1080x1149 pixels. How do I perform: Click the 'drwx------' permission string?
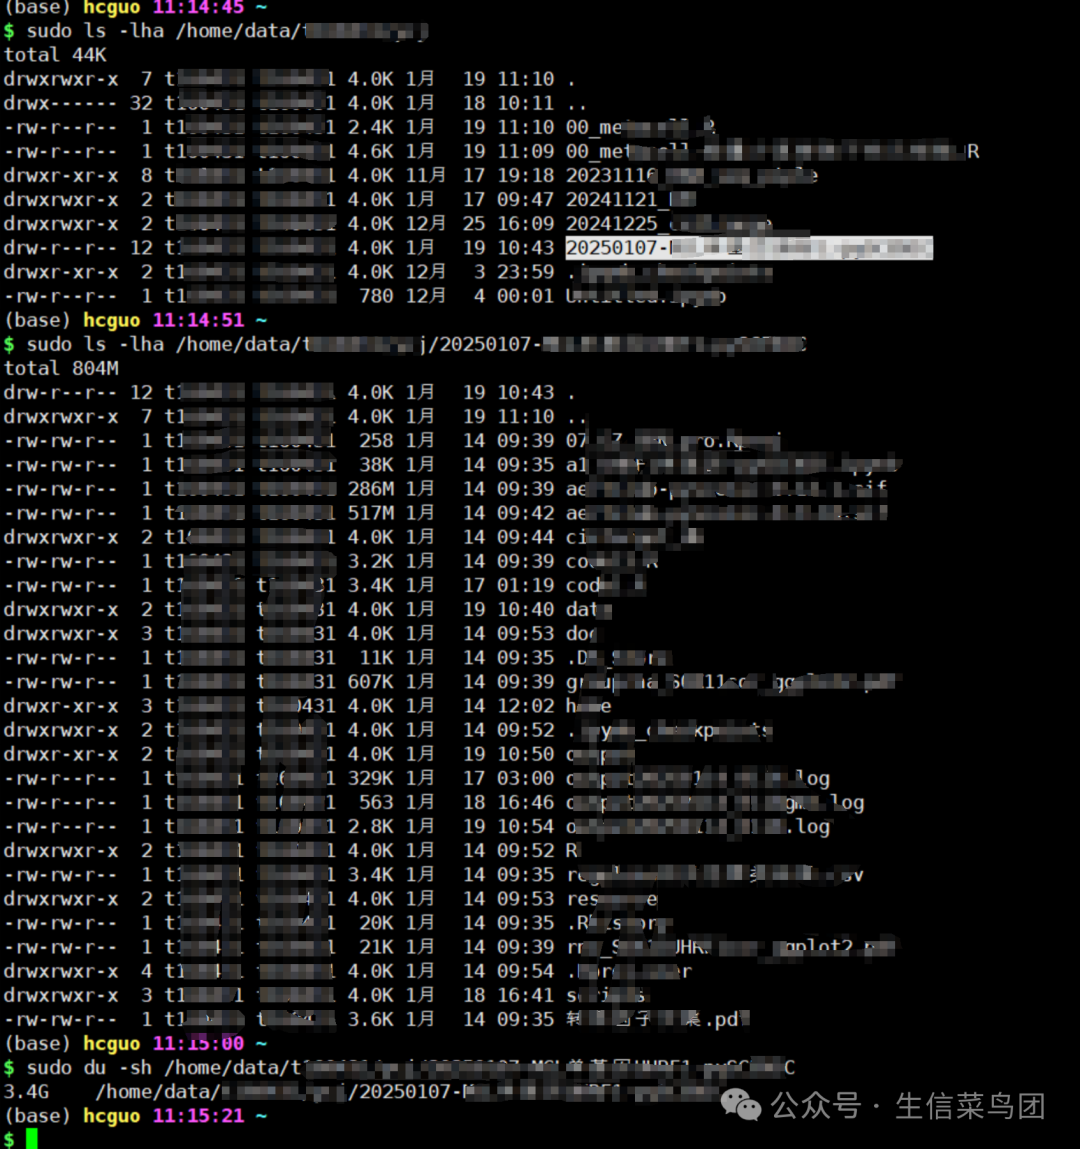pyautogui.click(x=61, y=103)
